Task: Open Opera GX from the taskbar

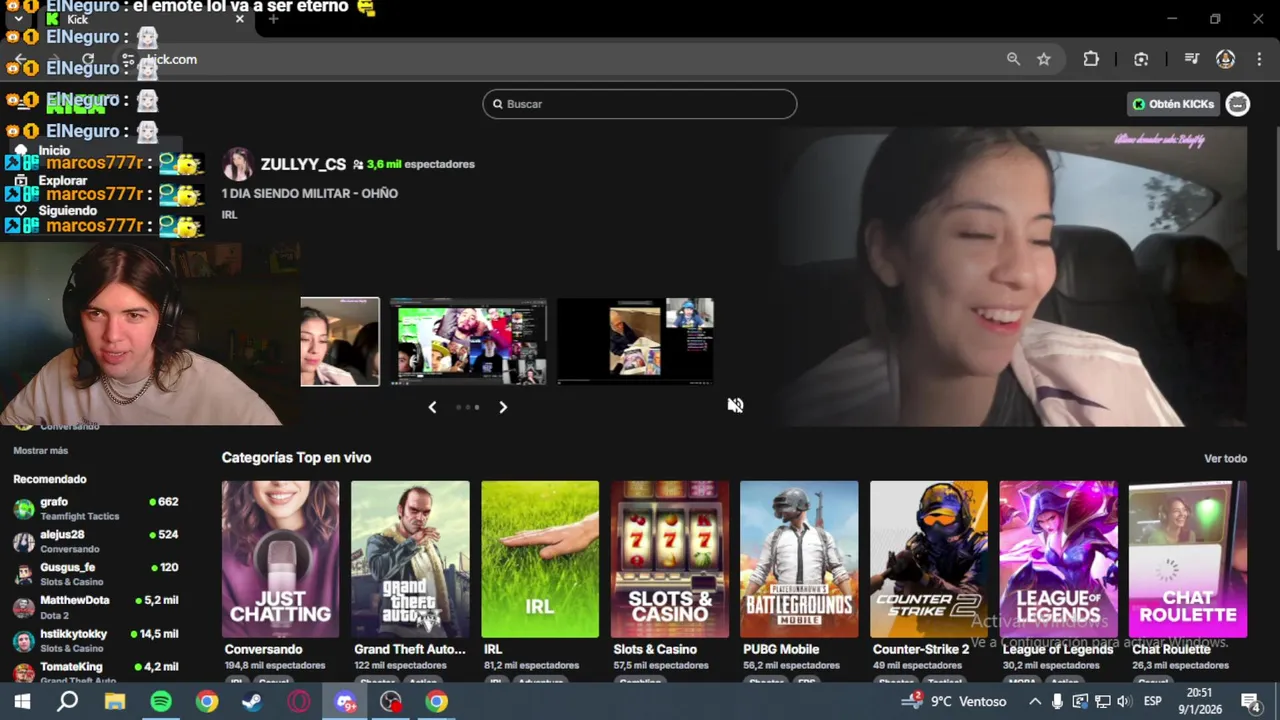Action: [x=298, y=702]
